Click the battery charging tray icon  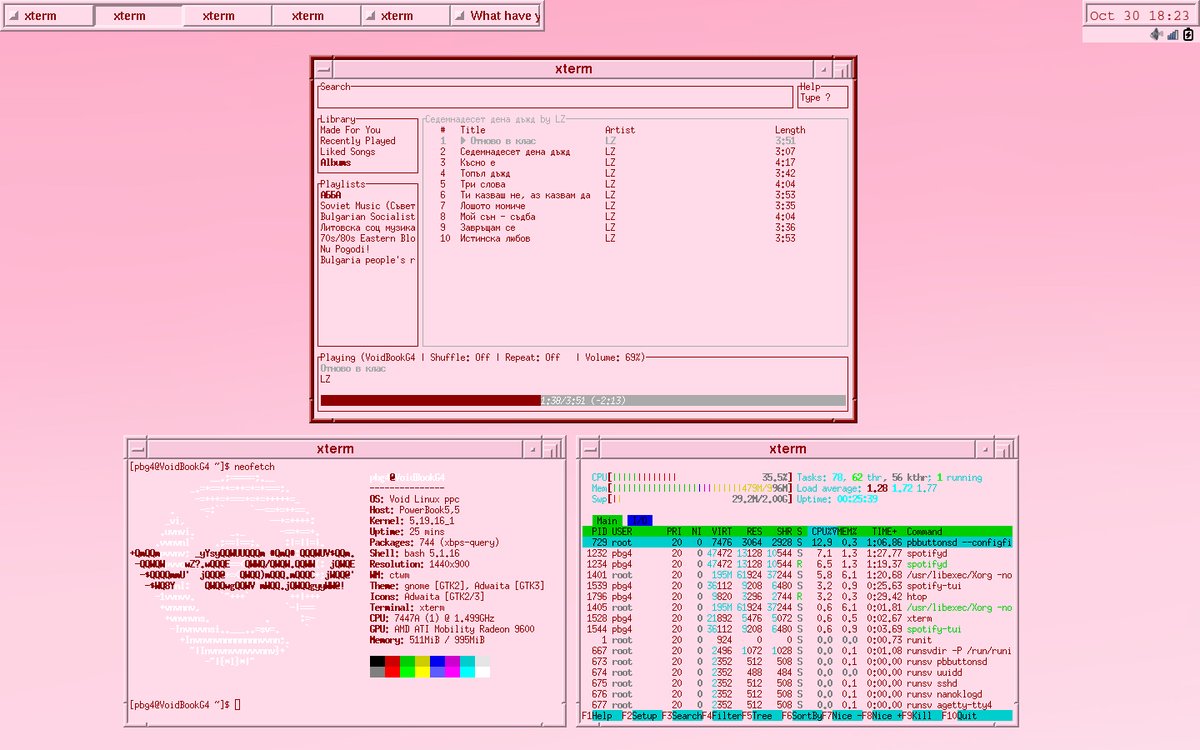[1188, 34]
